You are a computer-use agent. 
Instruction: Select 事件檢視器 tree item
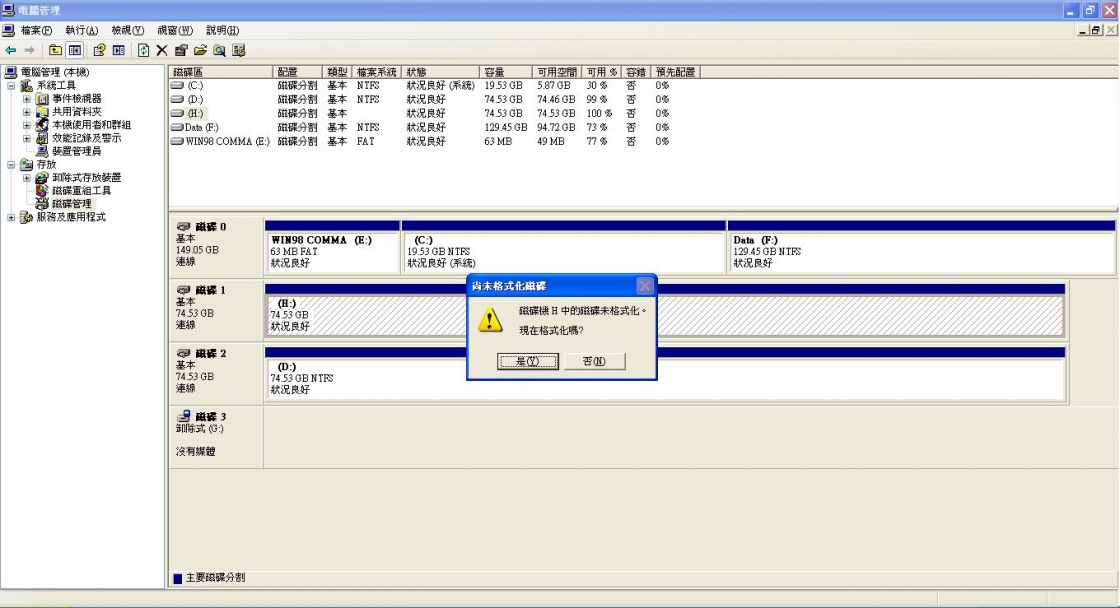[76, 99]
